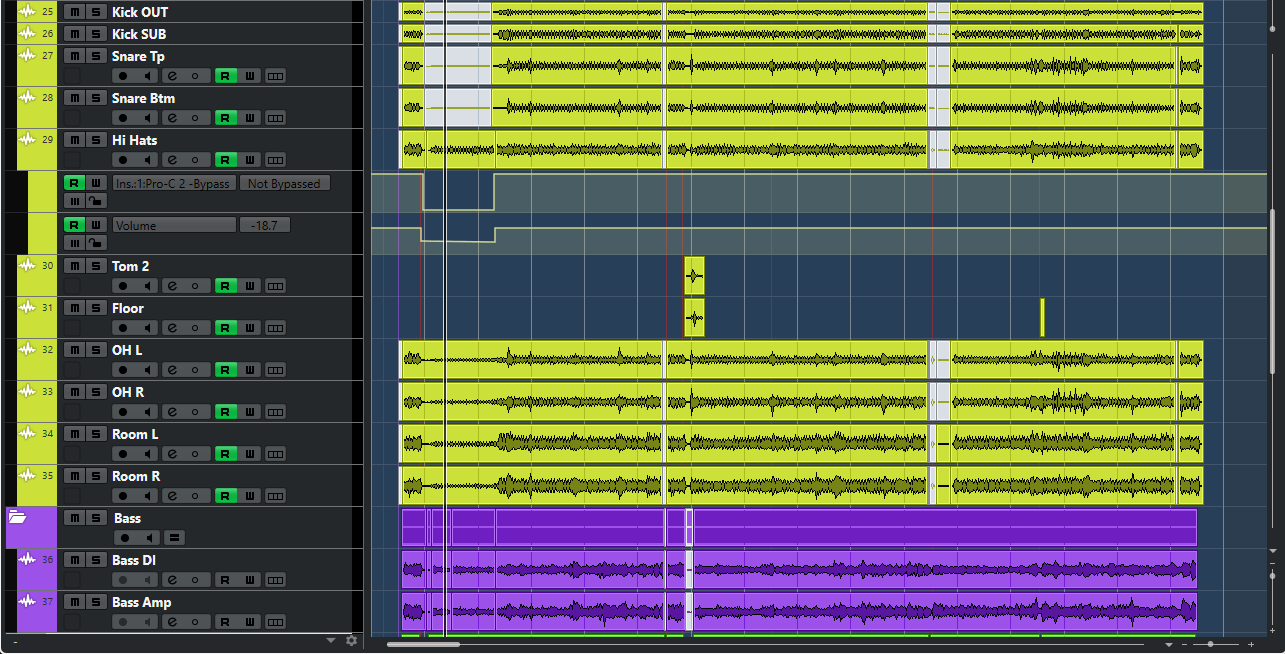Lock the Volume automation lane
The width and height of the screenshot is (1285, 654).
(95, 243)
